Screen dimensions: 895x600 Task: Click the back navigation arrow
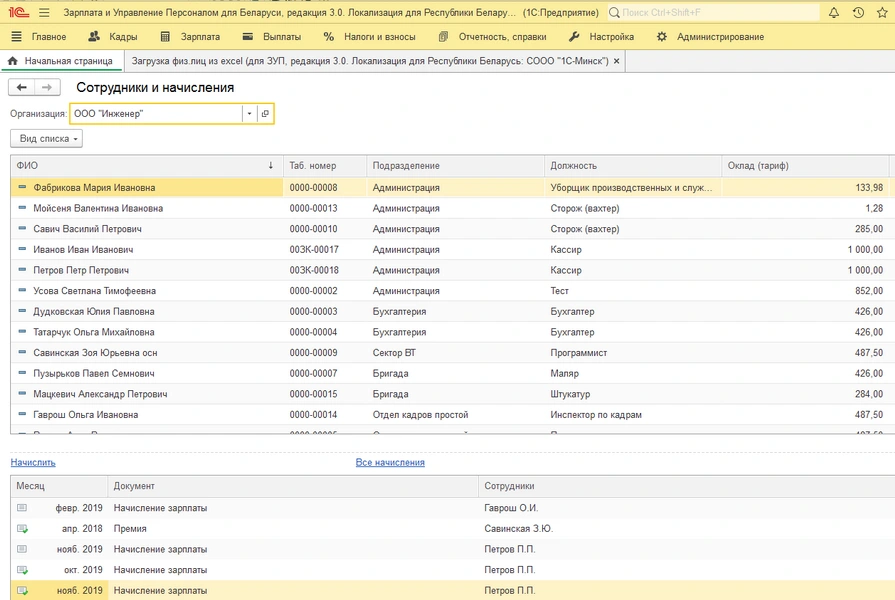click(22, 88)
